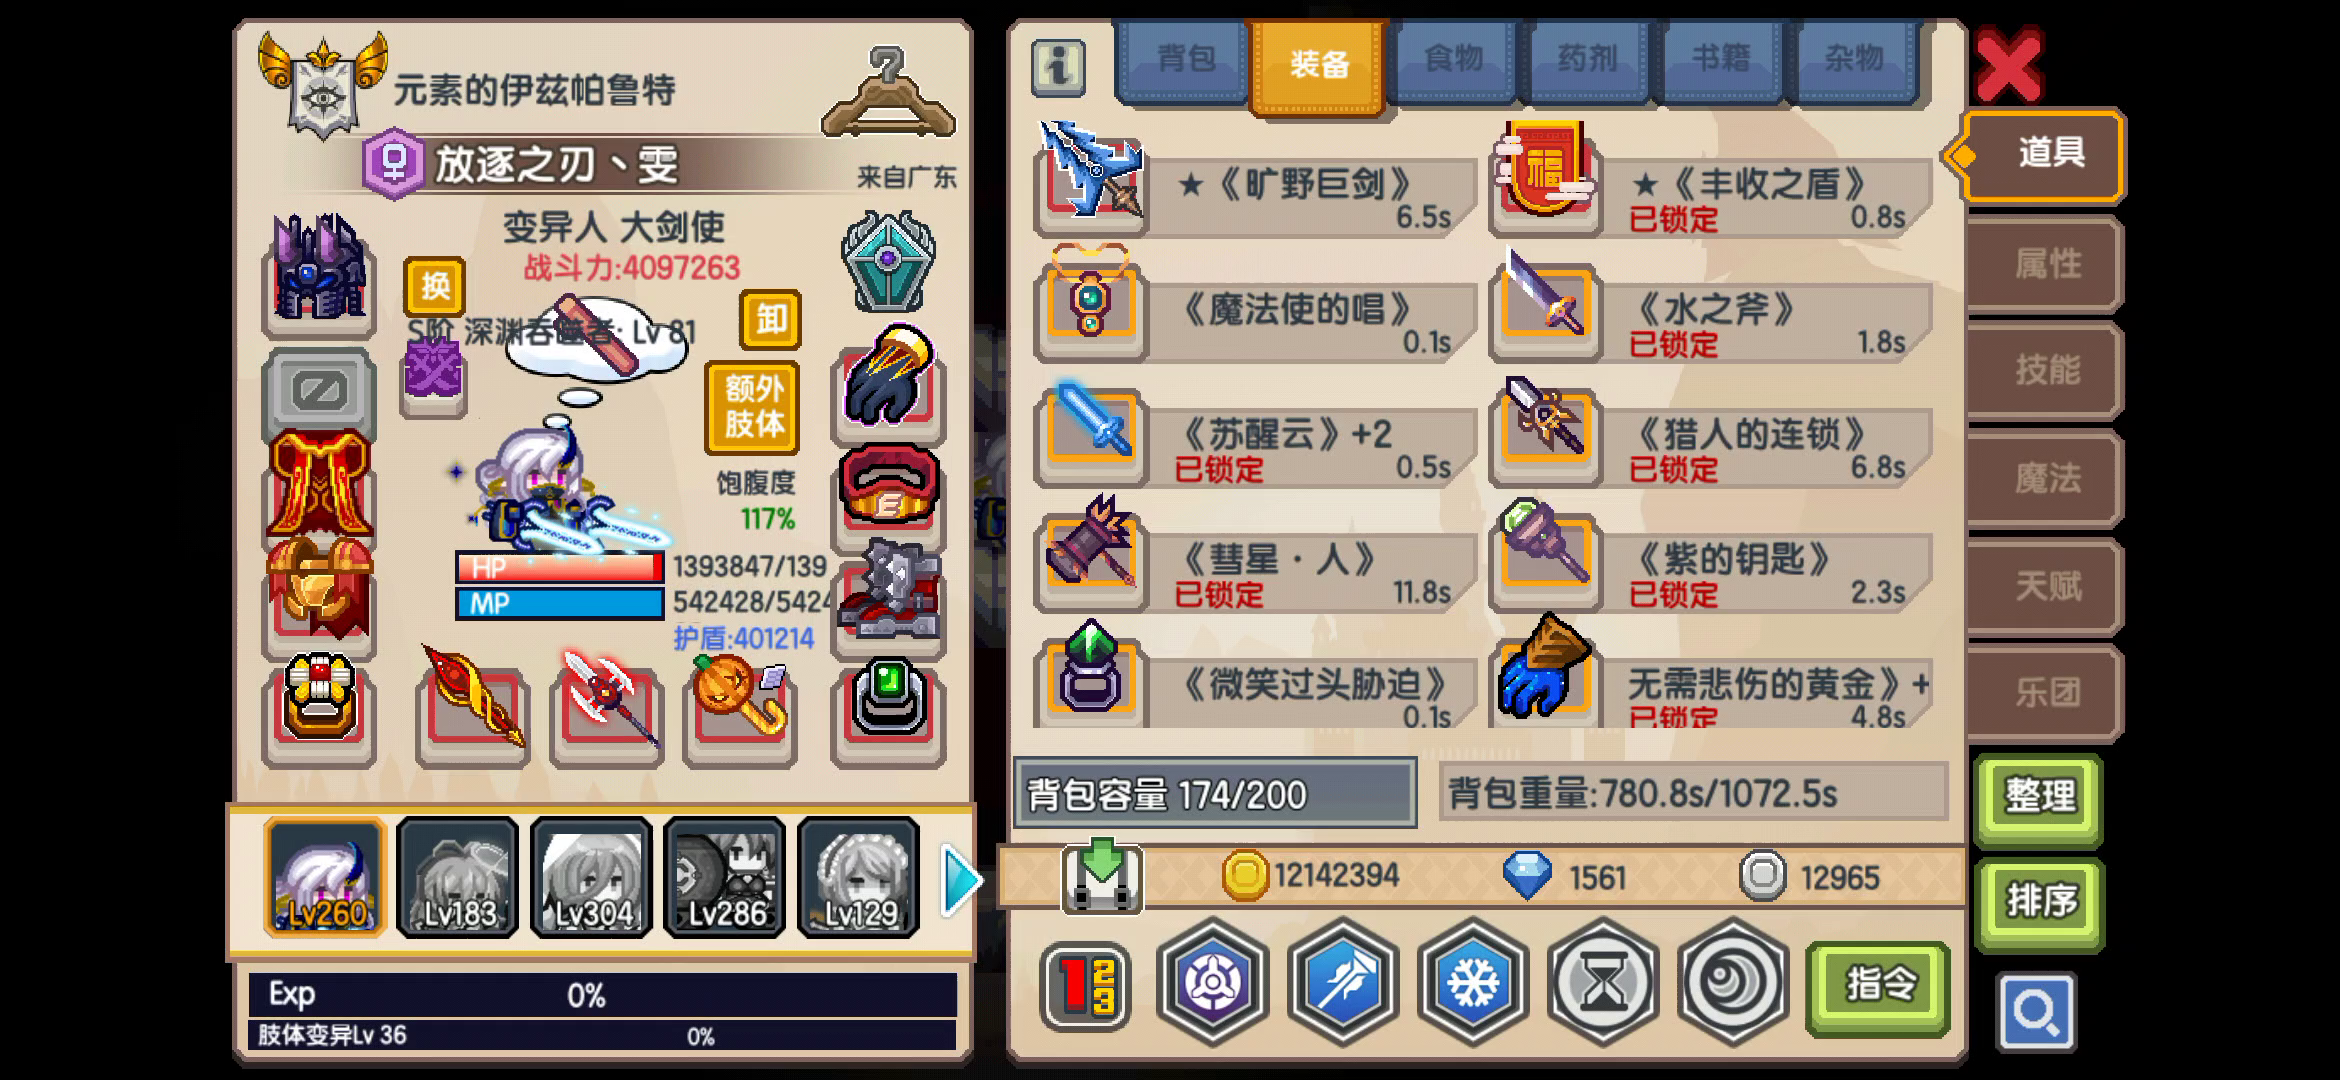Select the spiral swirl filter icon
Viewport: 2340px width, 1080px height.
pyautogui.click(x=1733, y=982)
